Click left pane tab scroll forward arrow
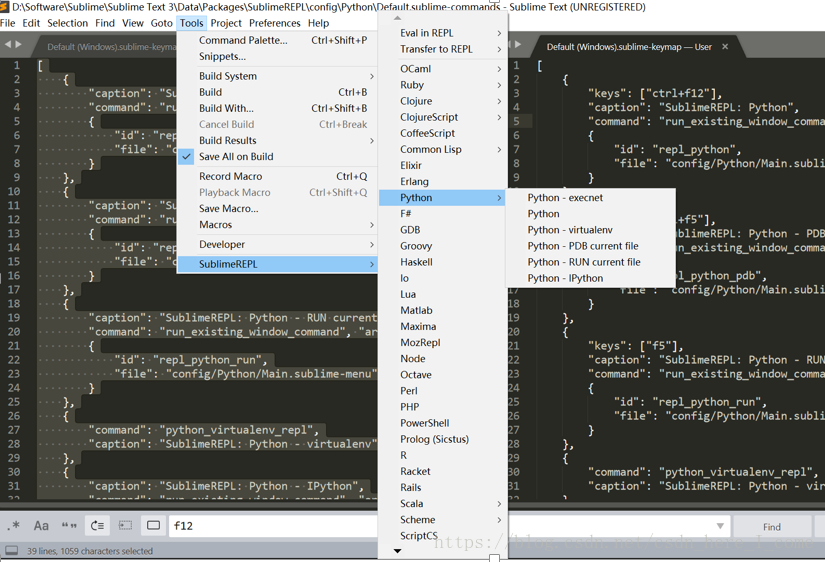Viewport: 825px width, 562px height. click(x=19, y=45)
